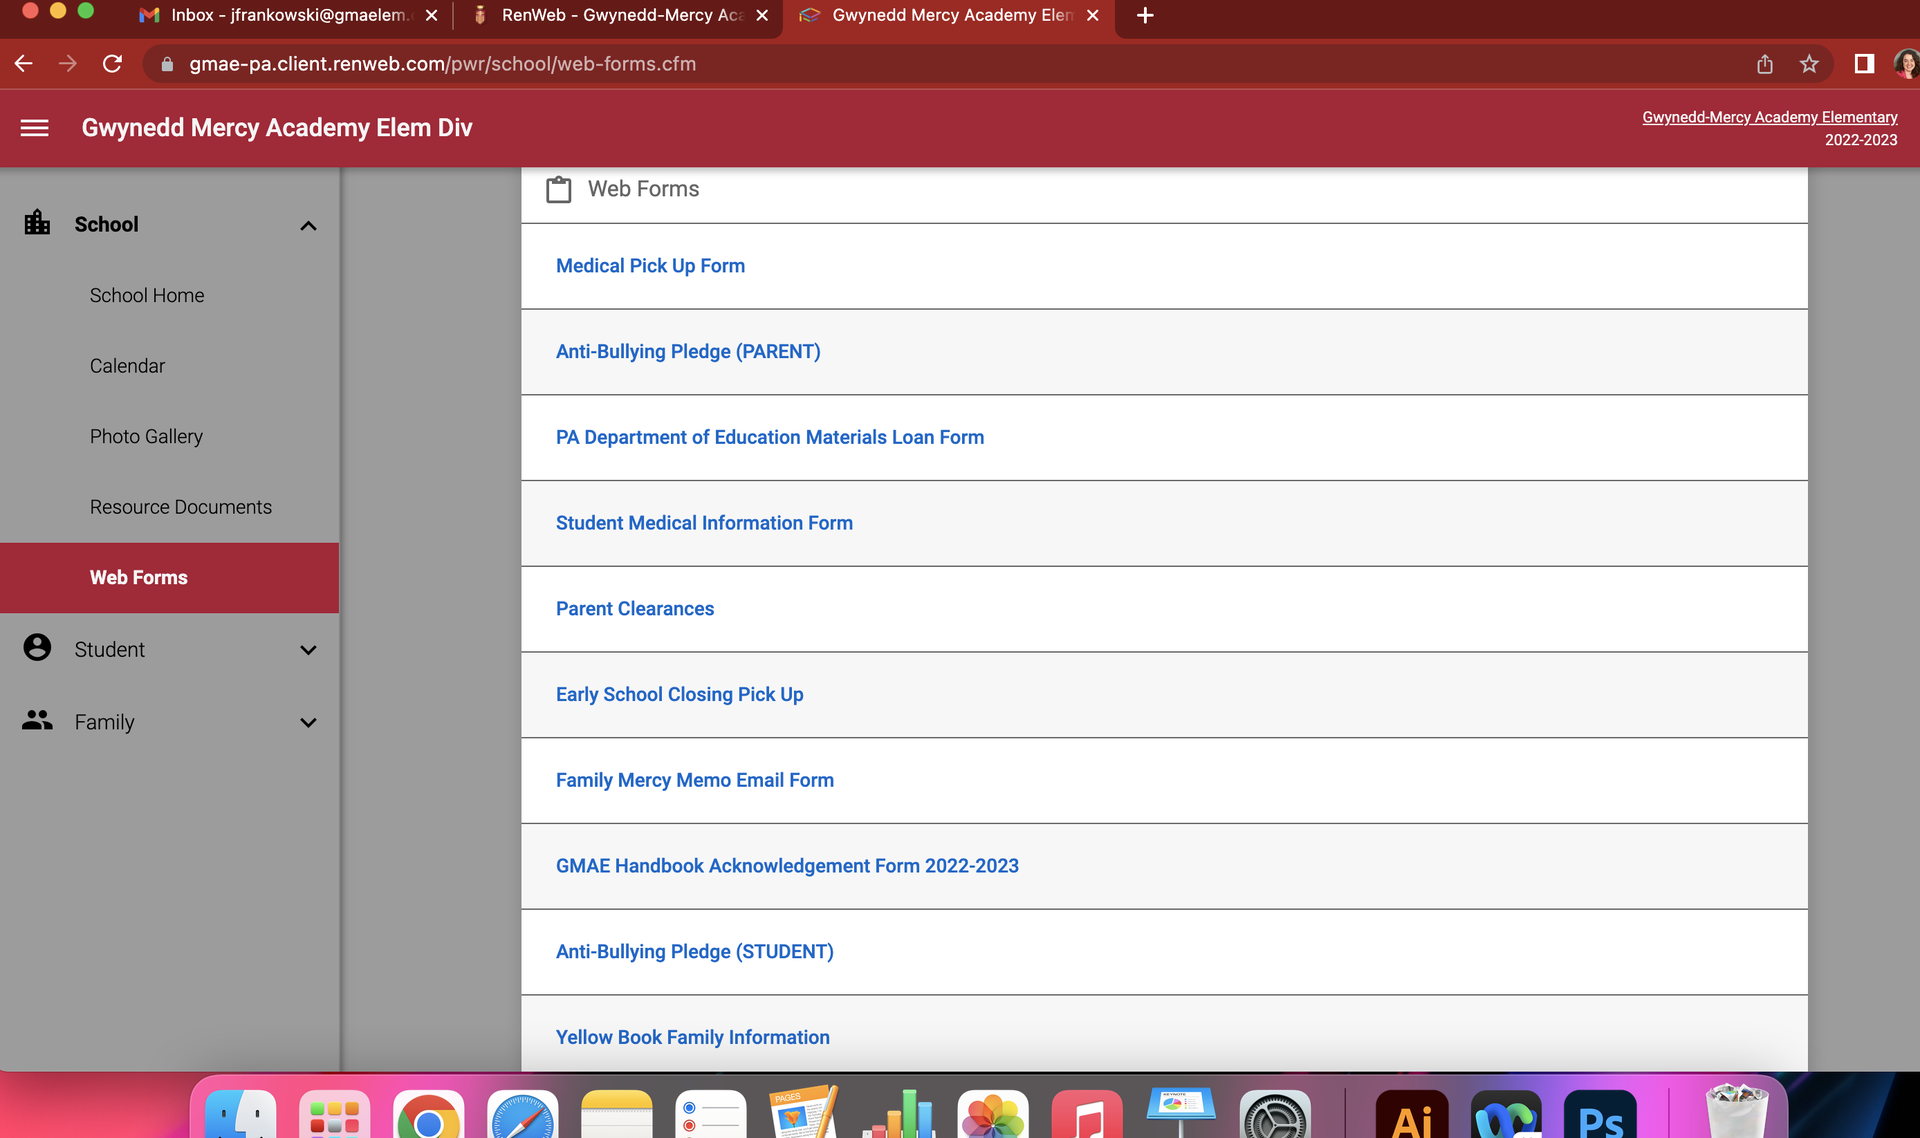Image resolution: width=1920 pixels, height=1138 pixels.
Task: Open the hamburger menu
Action: click(35, 128)
